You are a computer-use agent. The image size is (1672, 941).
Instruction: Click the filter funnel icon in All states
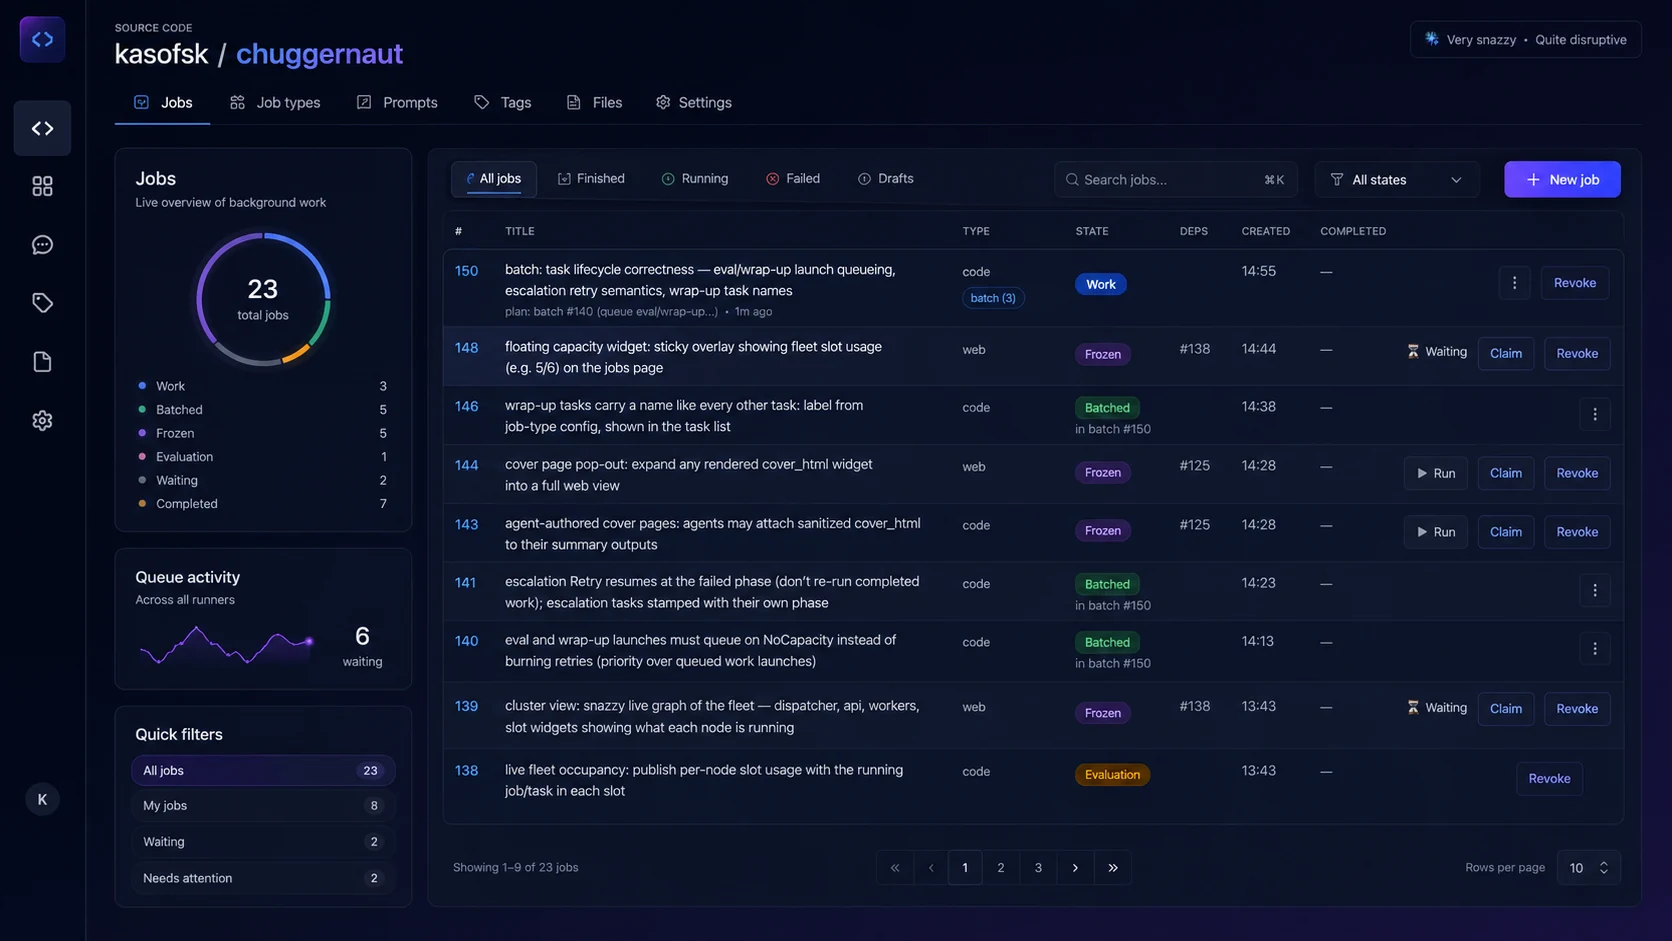[x=1337, y=180]
